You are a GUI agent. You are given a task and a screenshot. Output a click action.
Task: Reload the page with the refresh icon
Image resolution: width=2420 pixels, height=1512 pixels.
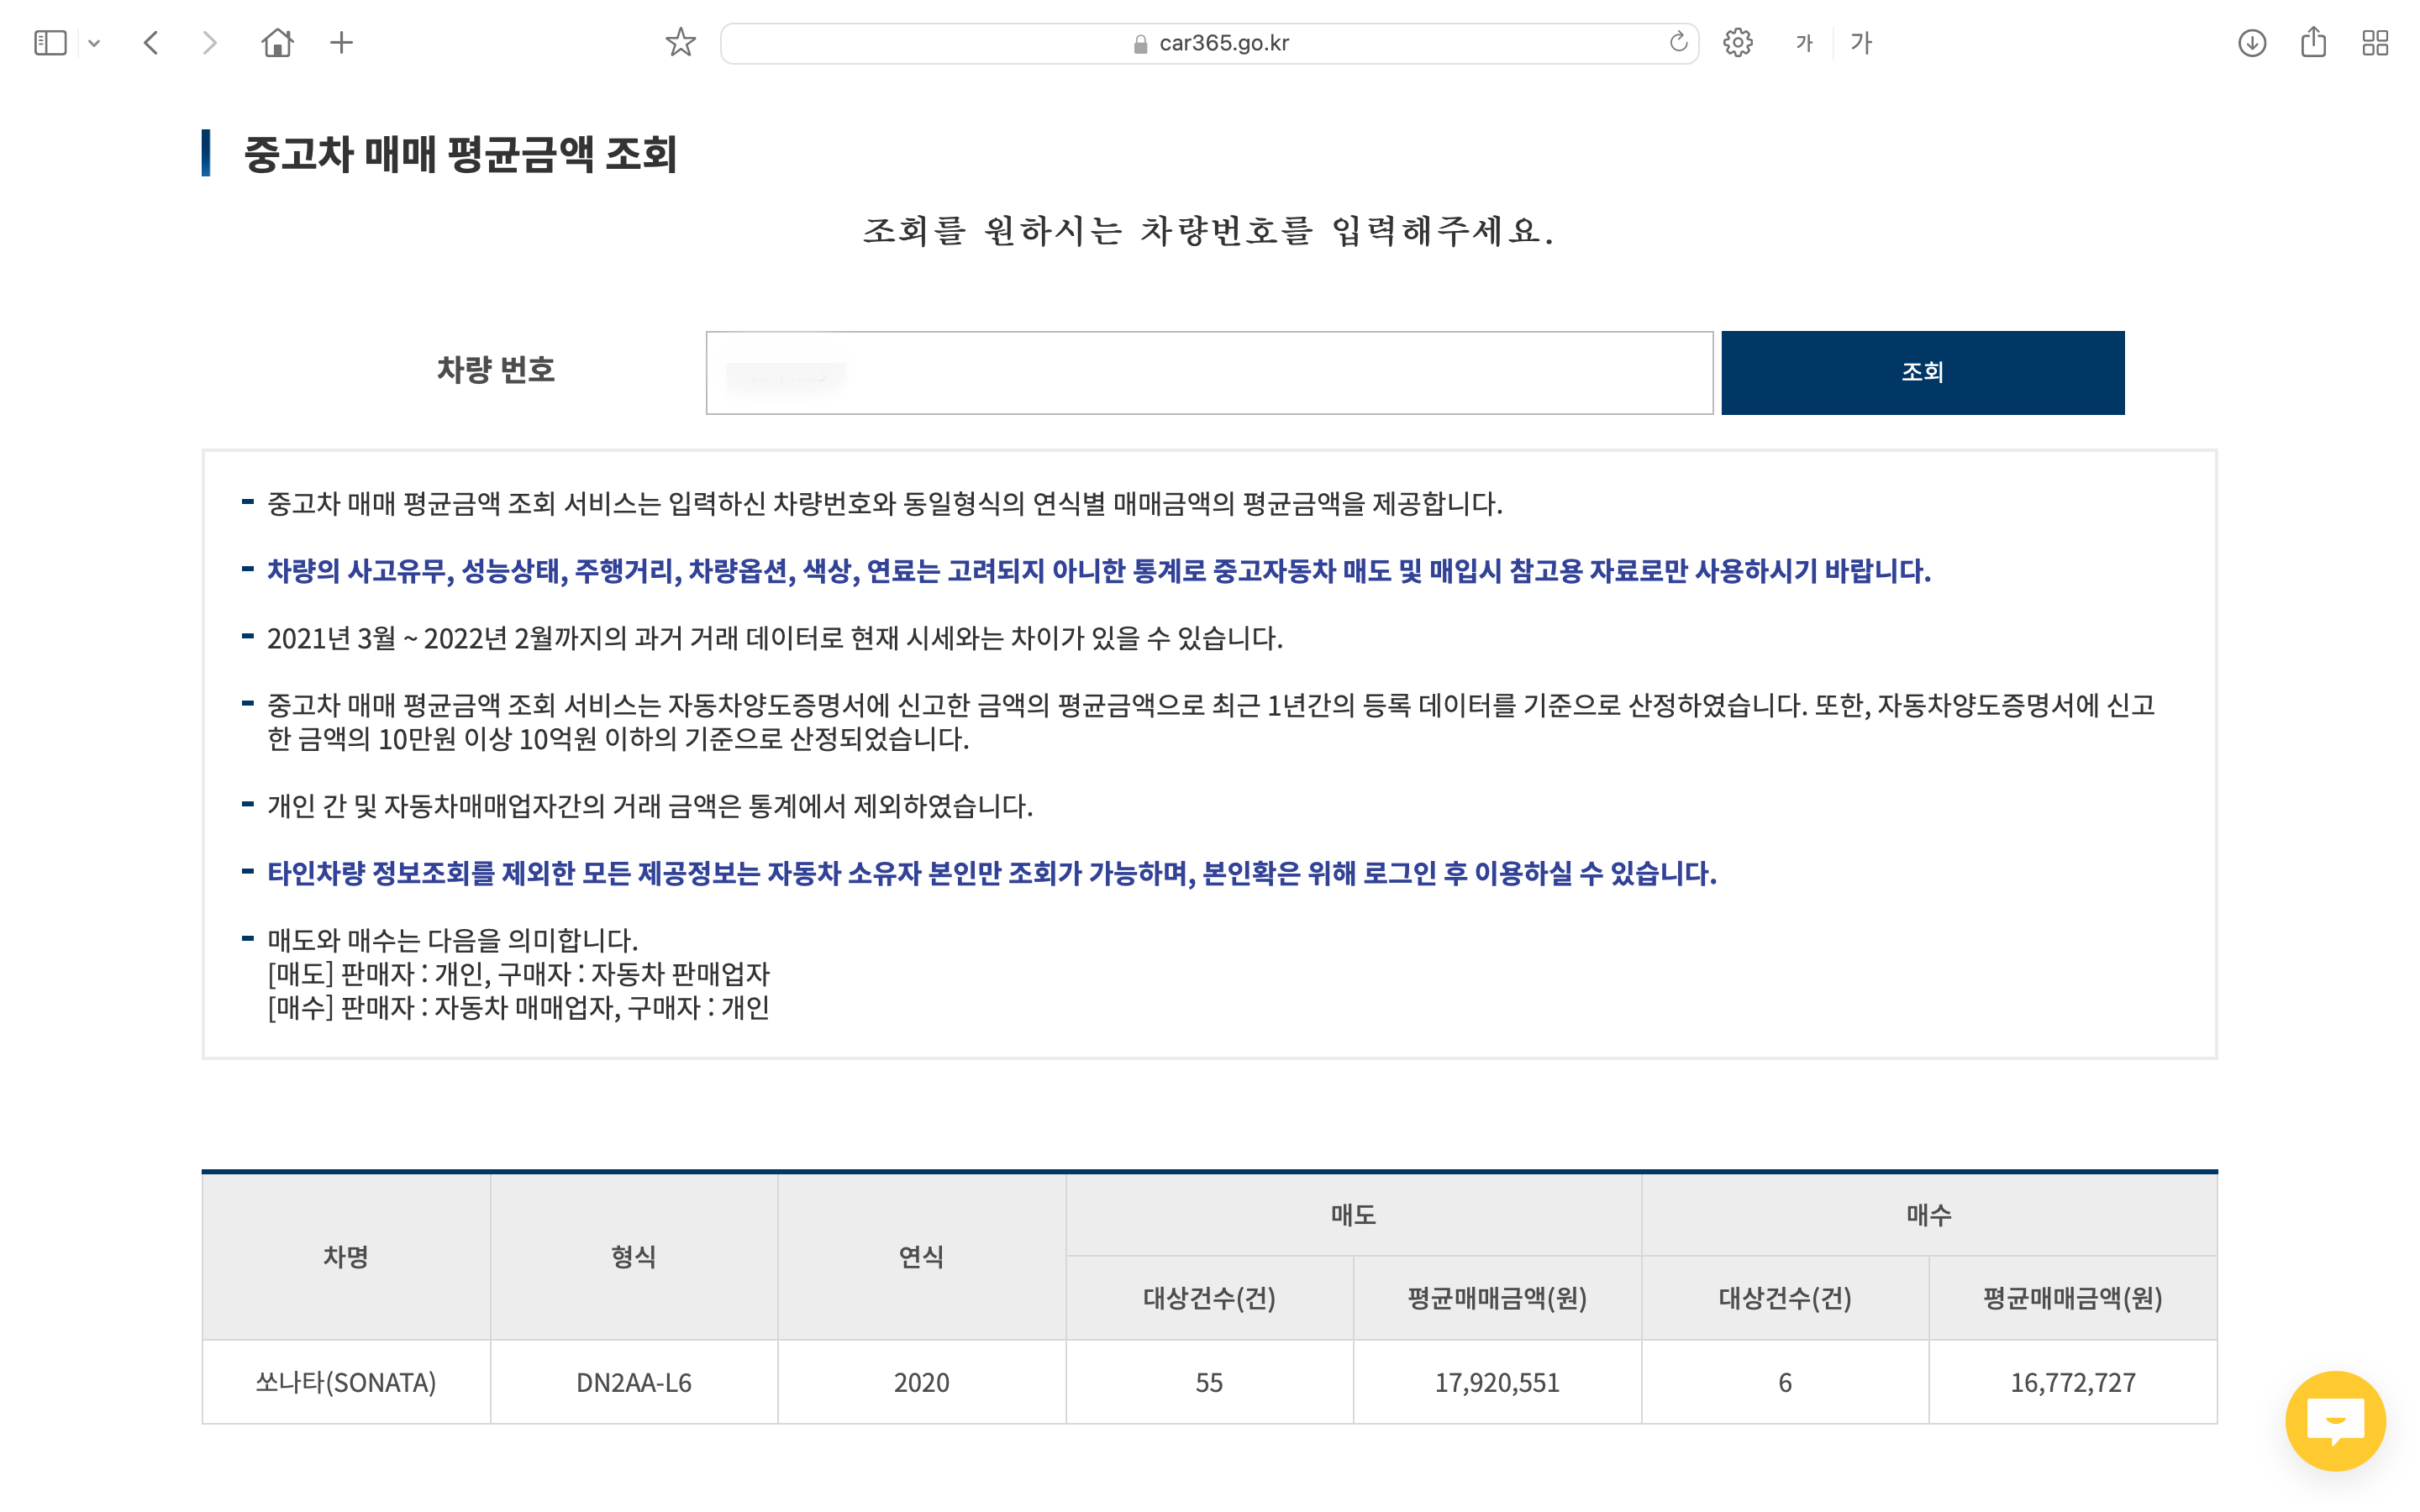point(1678,42)
